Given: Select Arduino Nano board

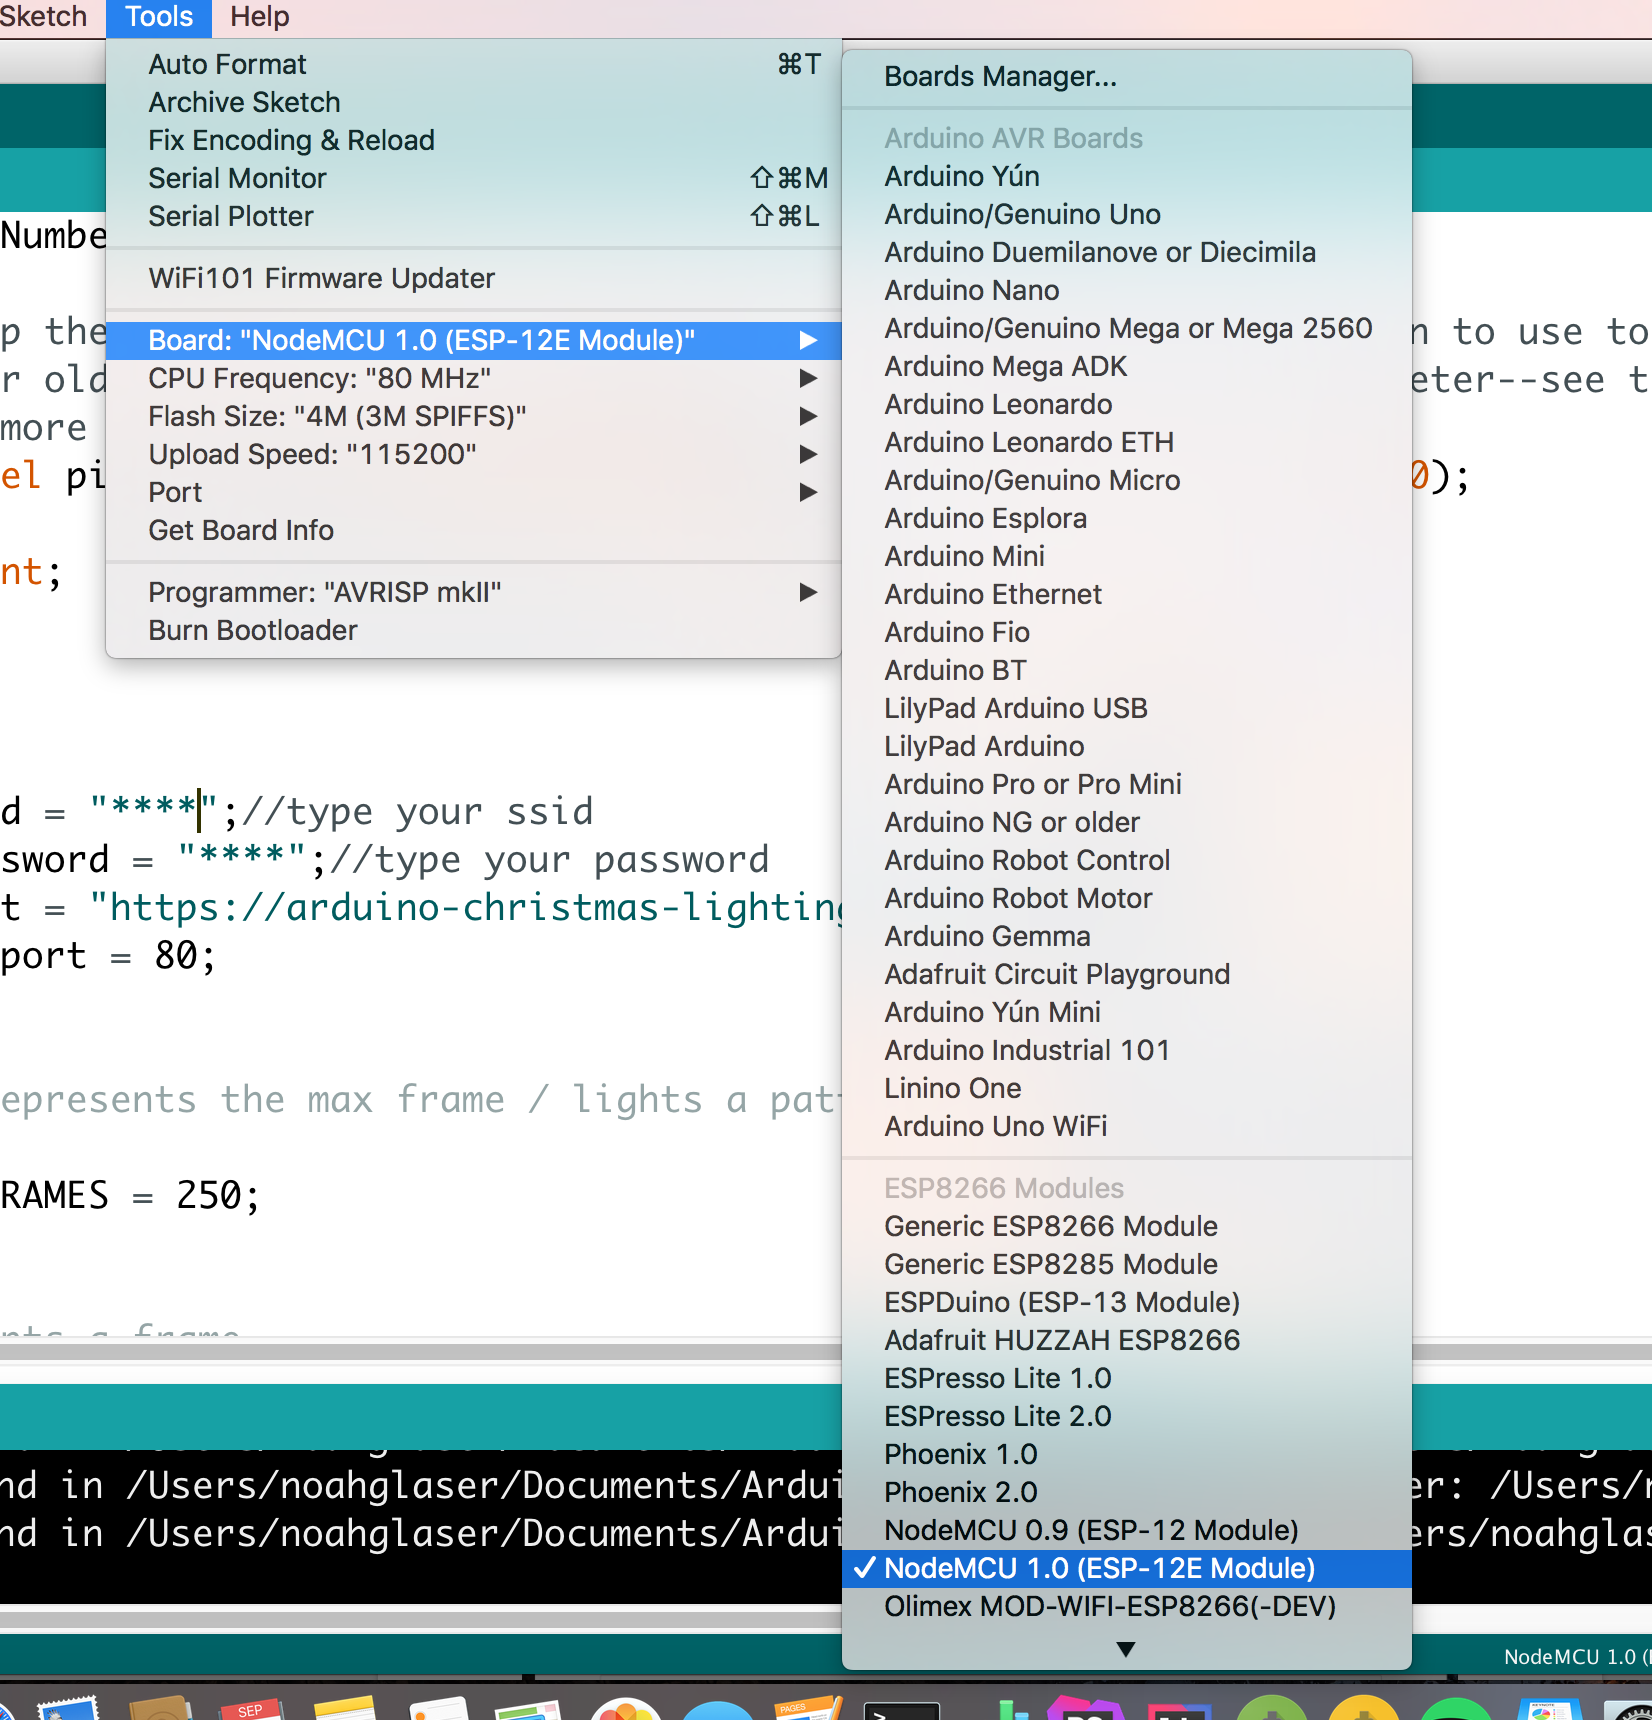Looking at the screenshot, I should 1127,290.
